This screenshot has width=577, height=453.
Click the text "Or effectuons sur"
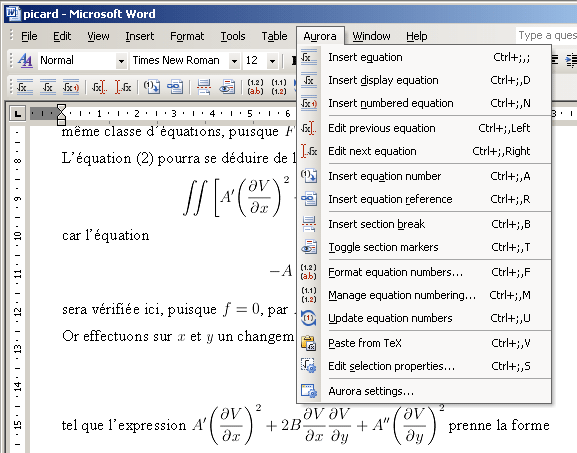pos(117,336)
